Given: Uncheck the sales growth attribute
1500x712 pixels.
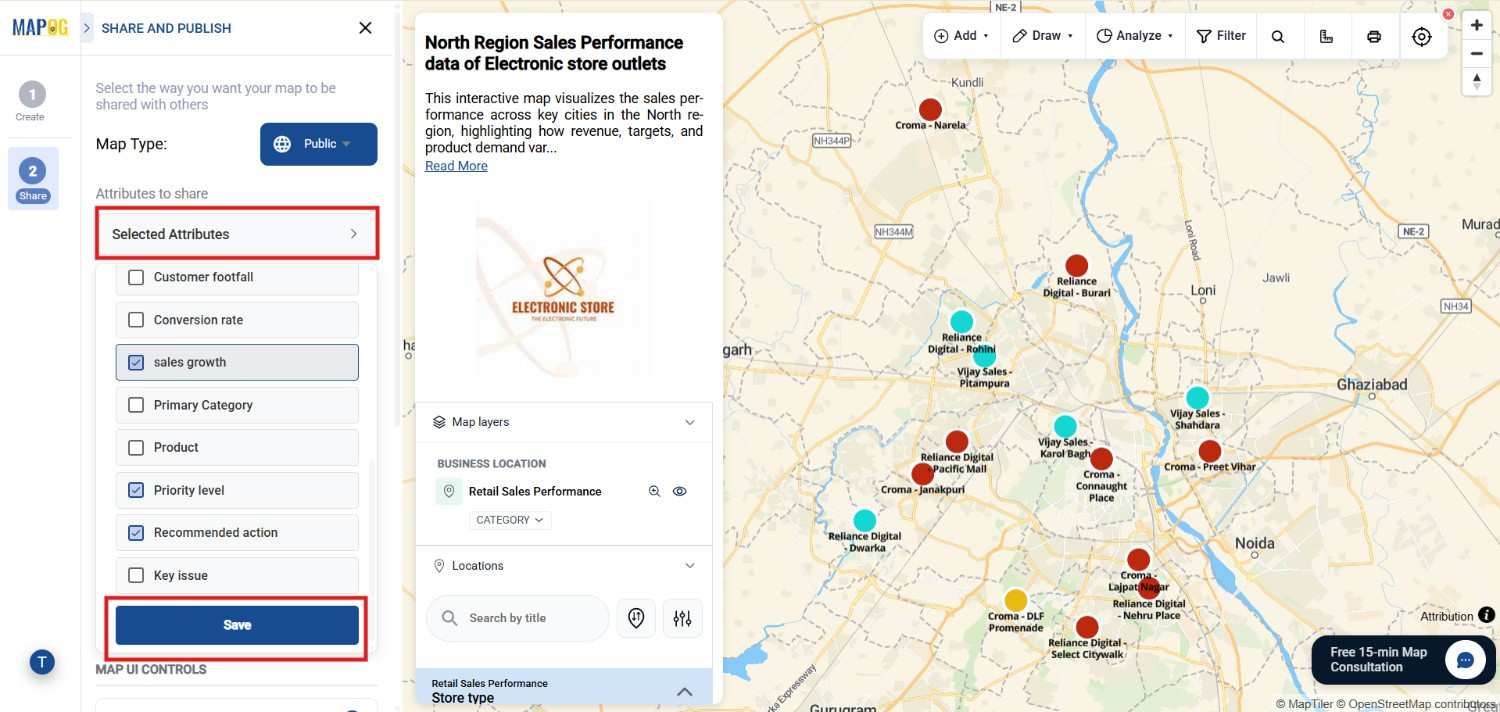Looking at the screenshot, I should coord(137,363).
